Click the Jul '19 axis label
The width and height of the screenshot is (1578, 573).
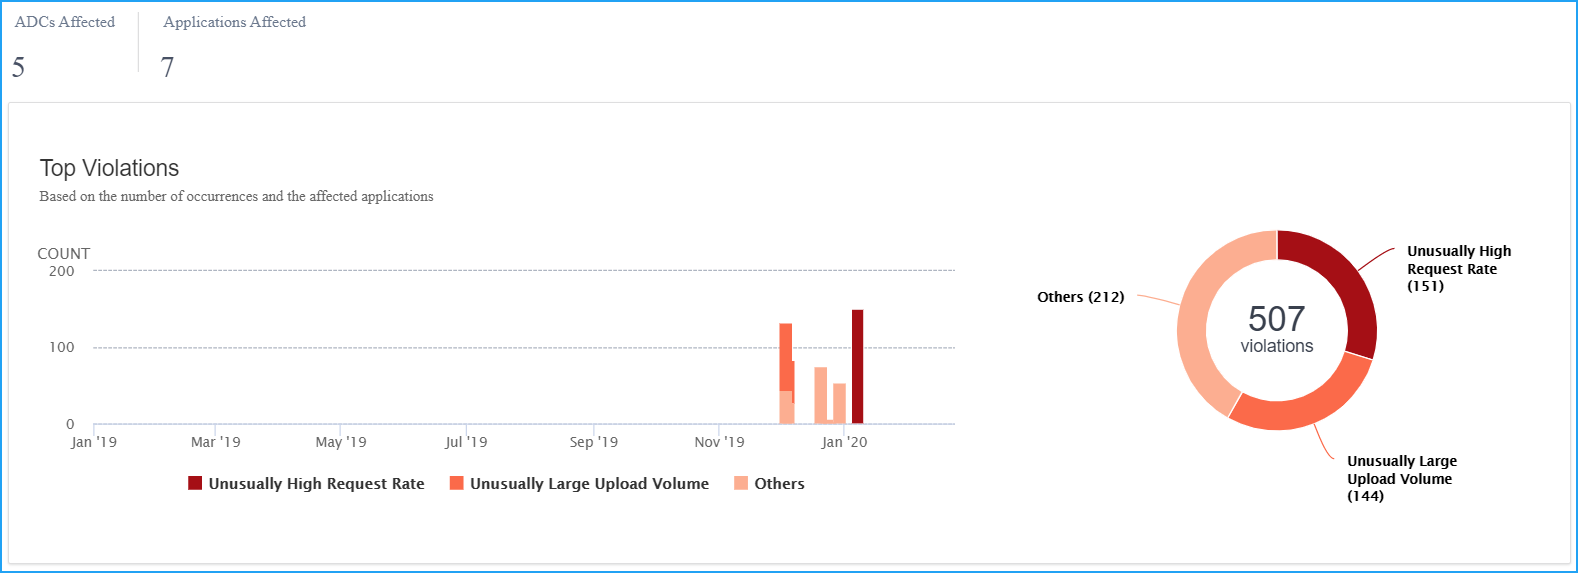[466, 442]
